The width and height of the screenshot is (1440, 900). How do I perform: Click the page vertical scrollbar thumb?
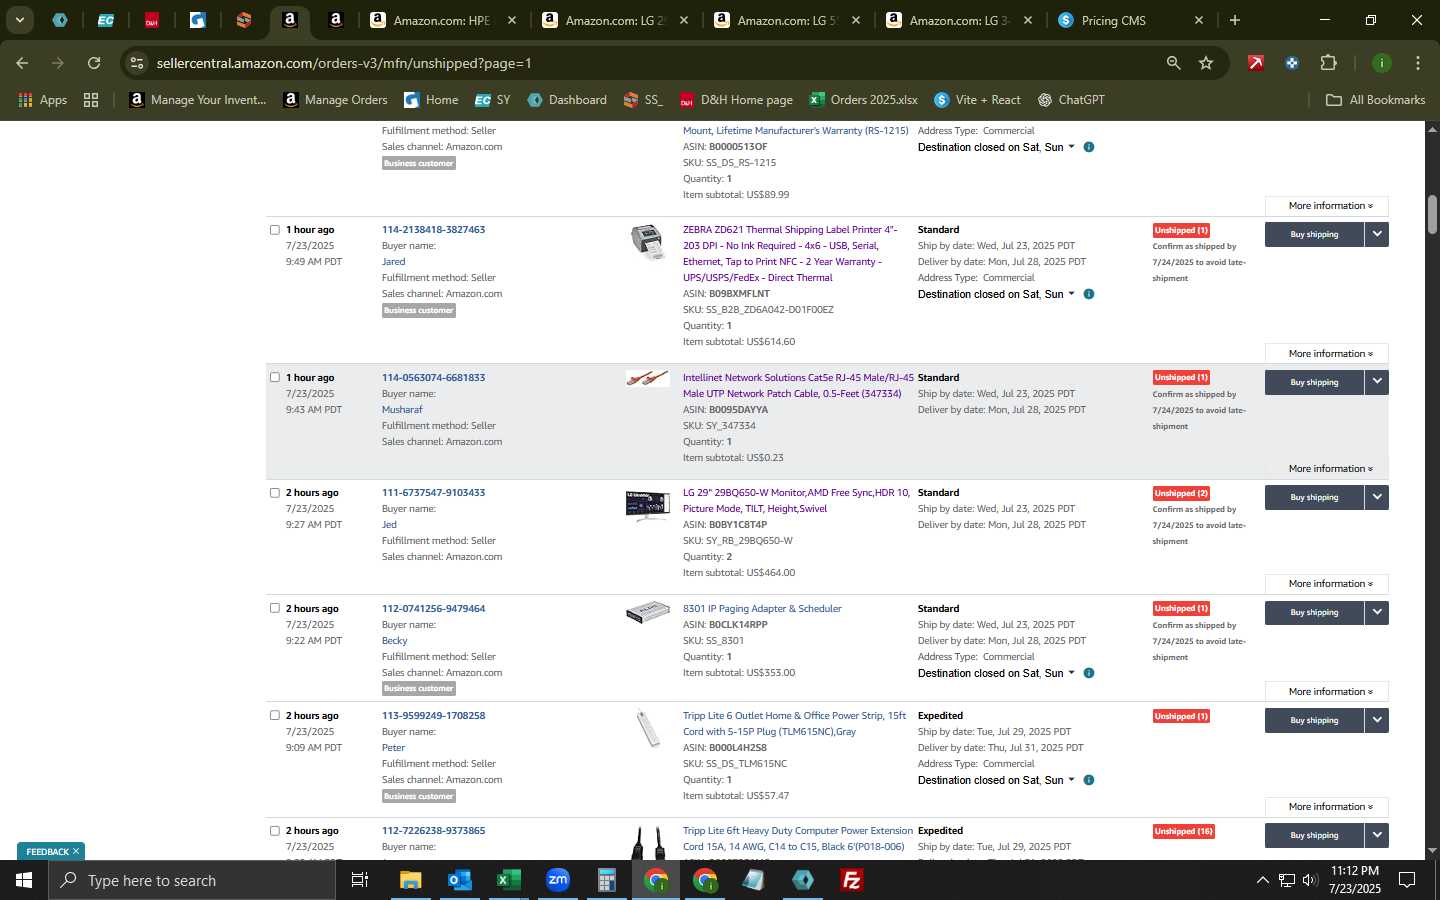tap(1432, 215)
